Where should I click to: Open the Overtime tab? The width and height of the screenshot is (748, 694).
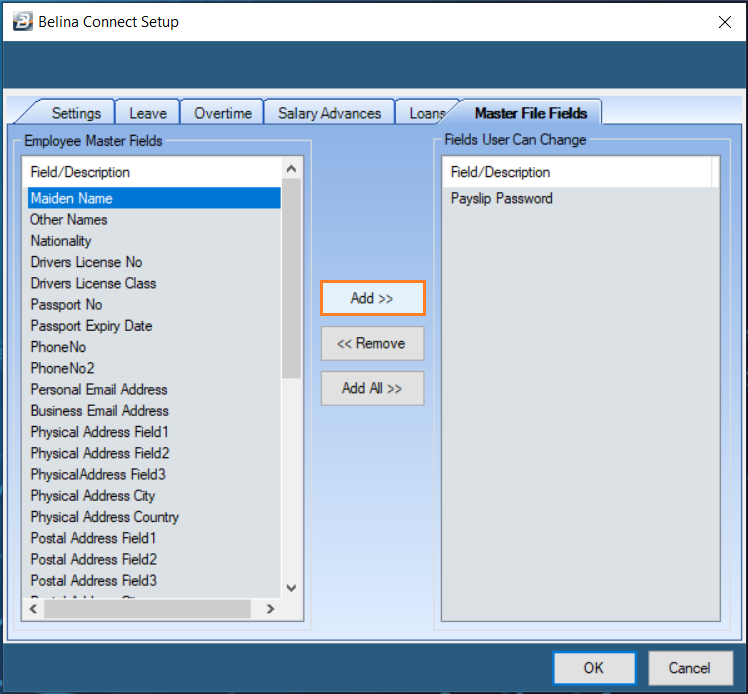[x=223, y=113]
